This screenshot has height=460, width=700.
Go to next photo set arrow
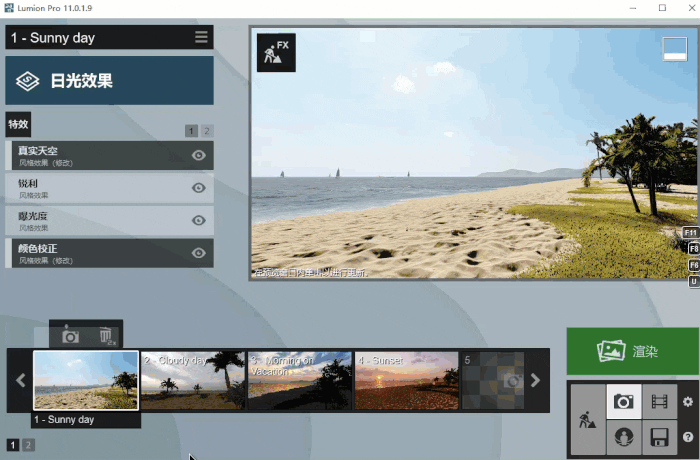[536, 381]
